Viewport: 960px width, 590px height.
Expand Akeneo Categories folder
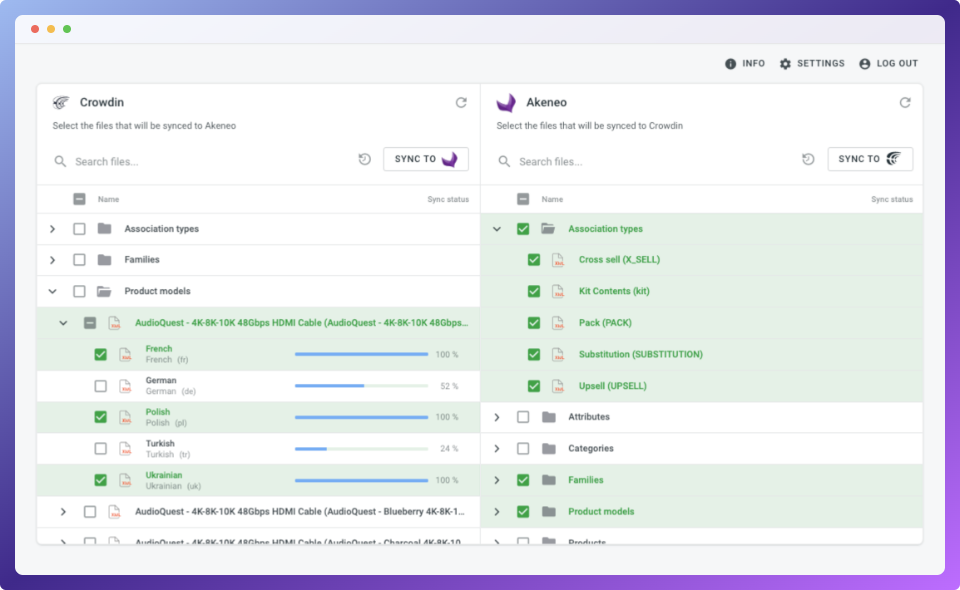click(x=497, y=449)
